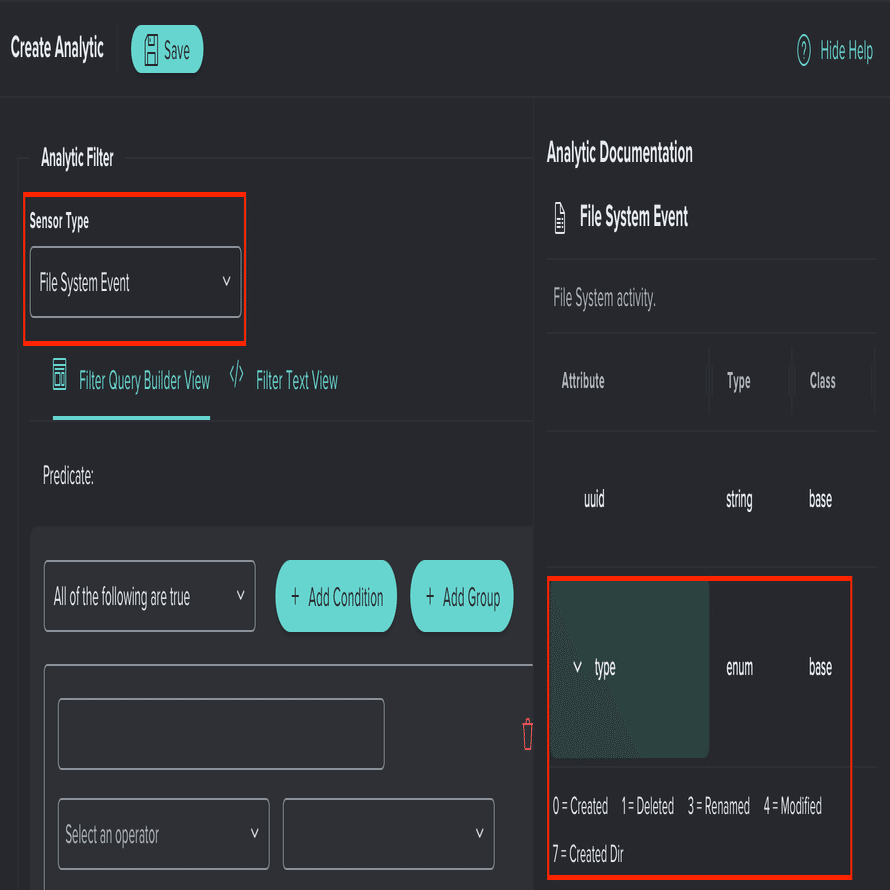Viewport: 890px width, 890px height.
Task: Open the Sensor Type File System Event dropdown
Action: click(x=135, y=282)
